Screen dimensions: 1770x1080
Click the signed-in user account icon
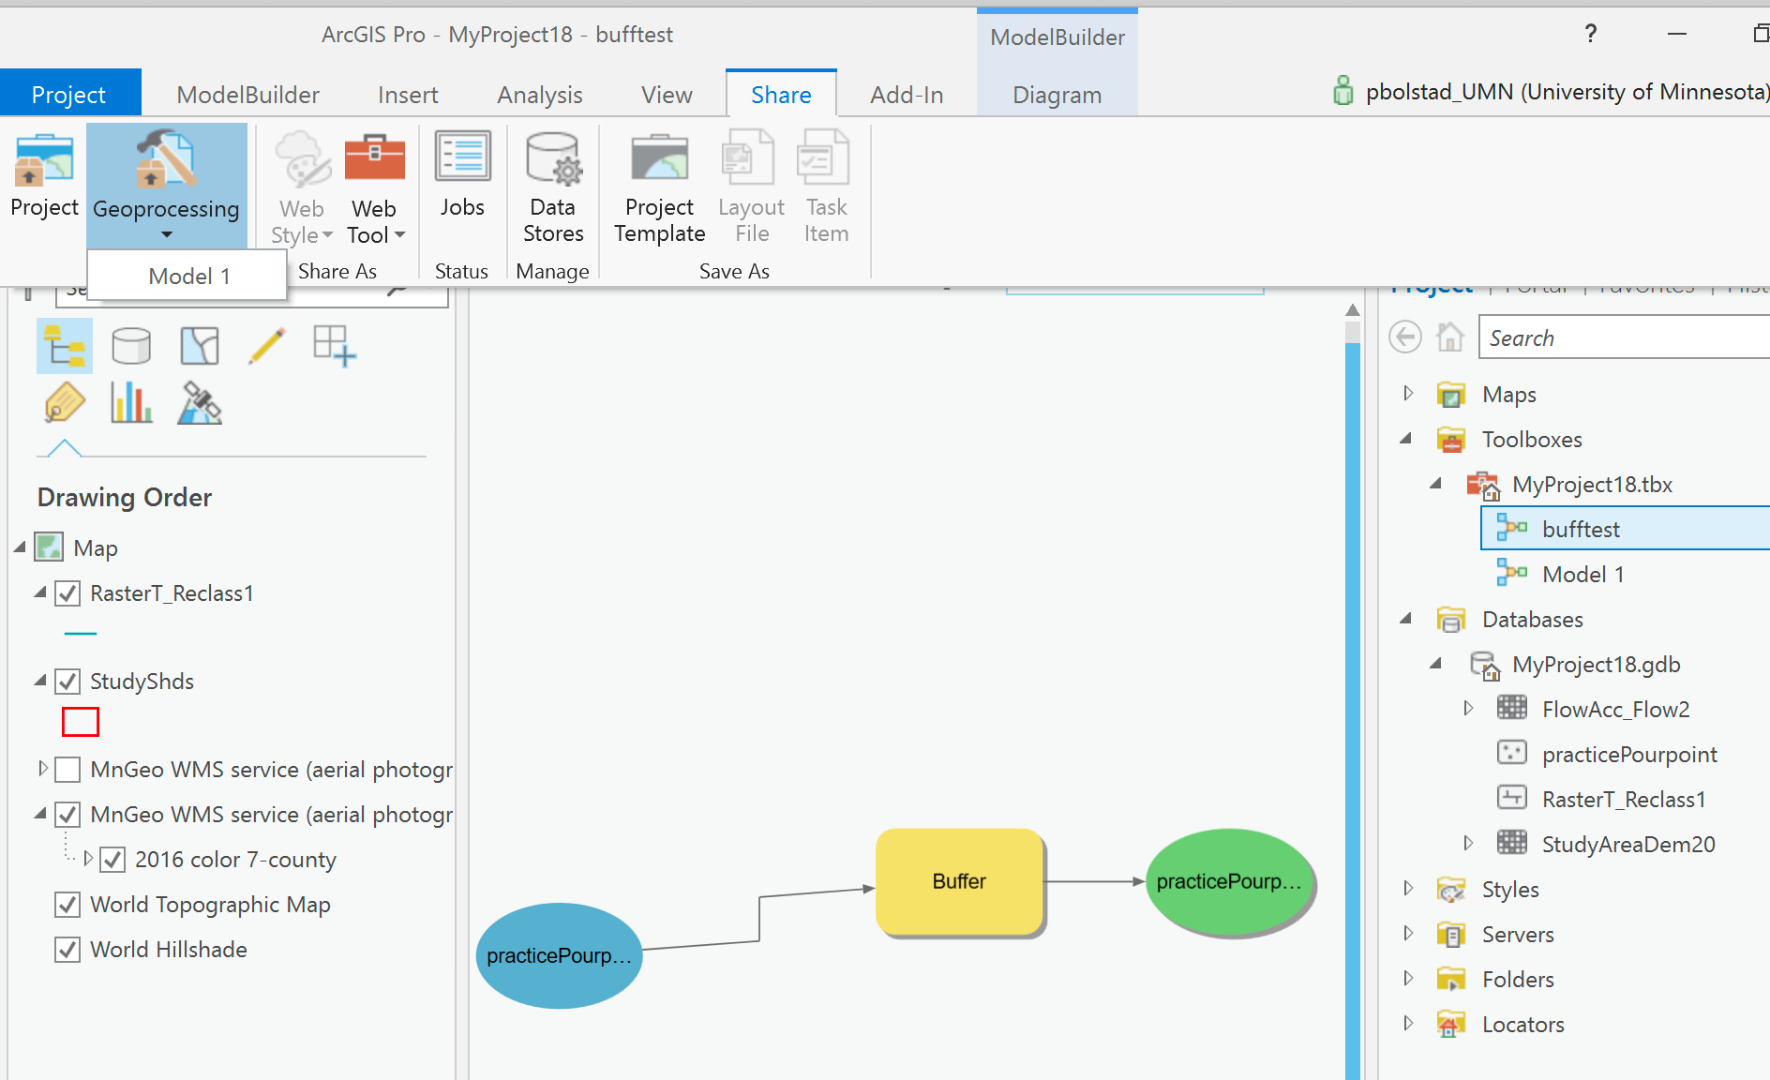pos(1343,91)
